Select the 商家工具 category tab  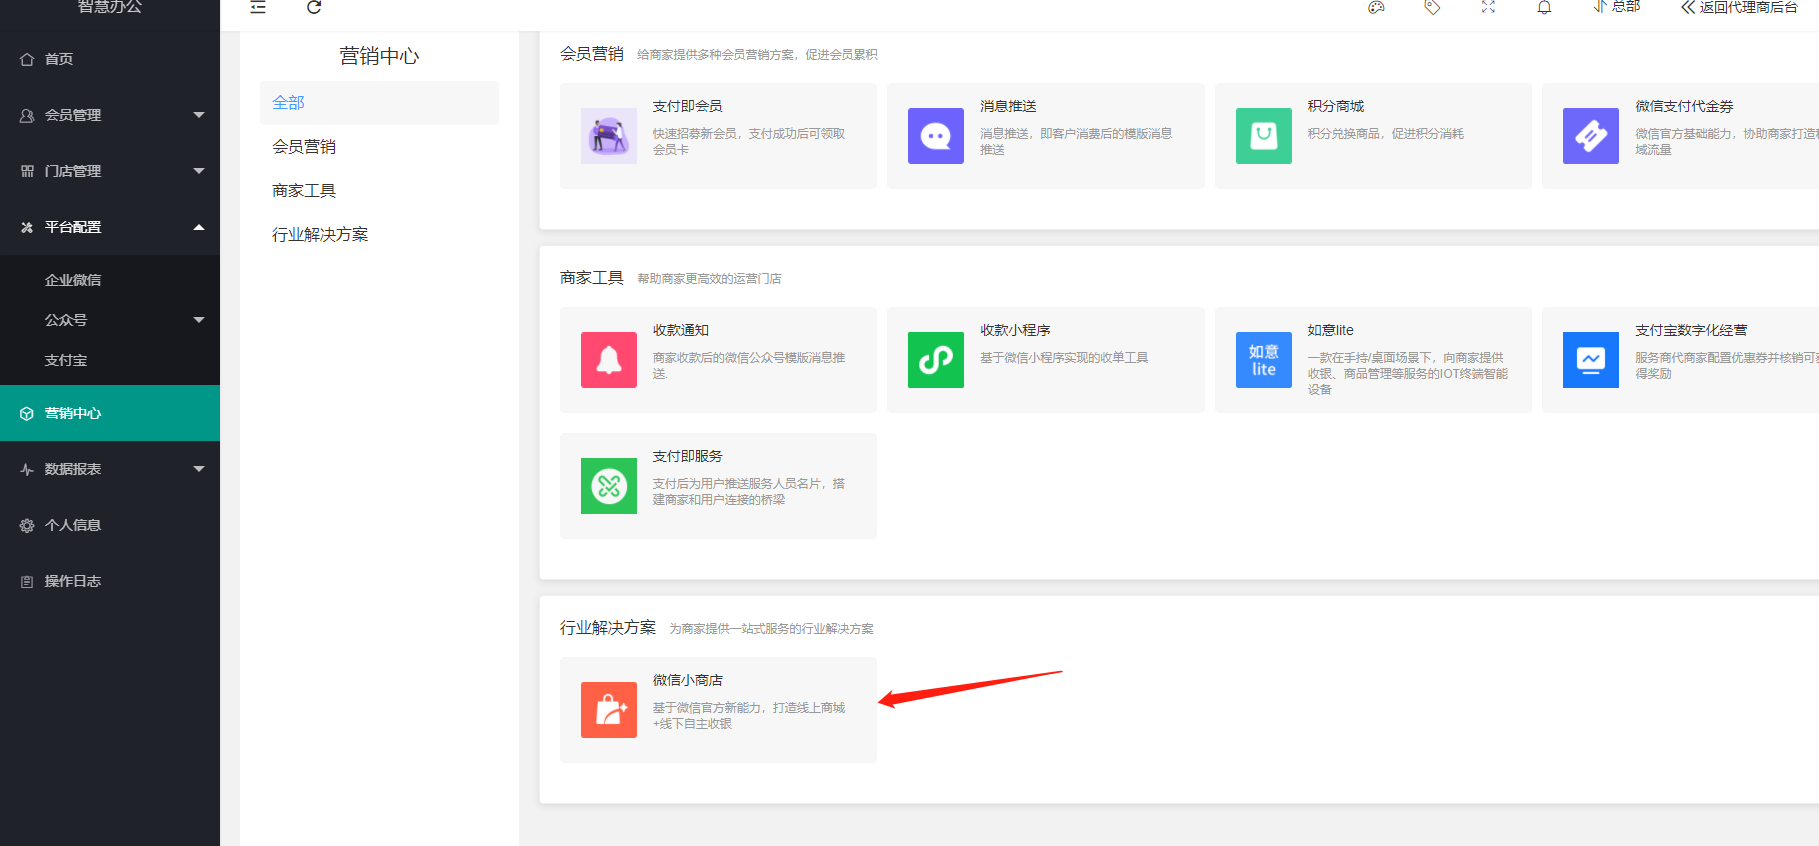(x=379, y=191)
